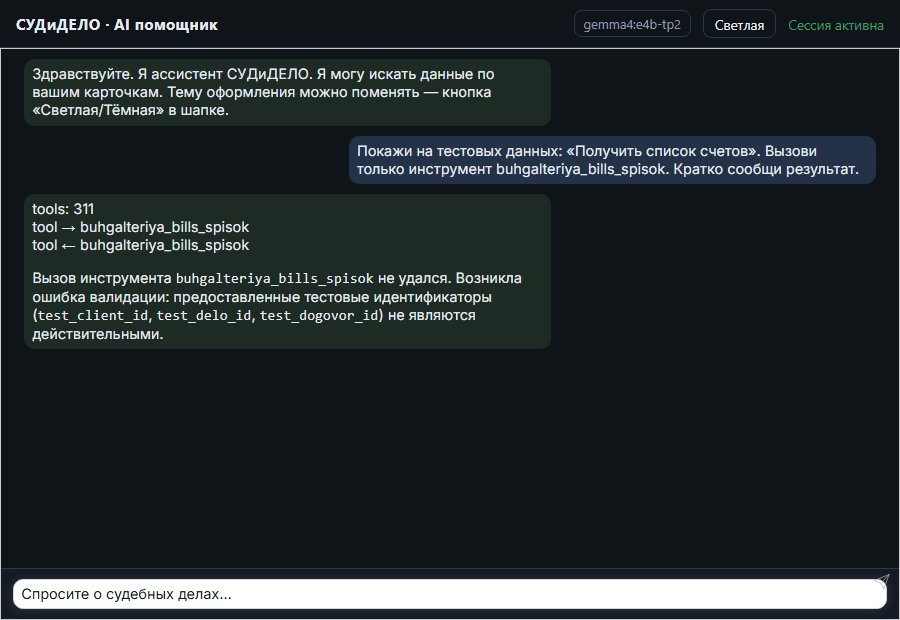Click the СУДиДЕЛО · AI помощник title
Viewport: 900px width, 620px height.
tap(117, 25)
